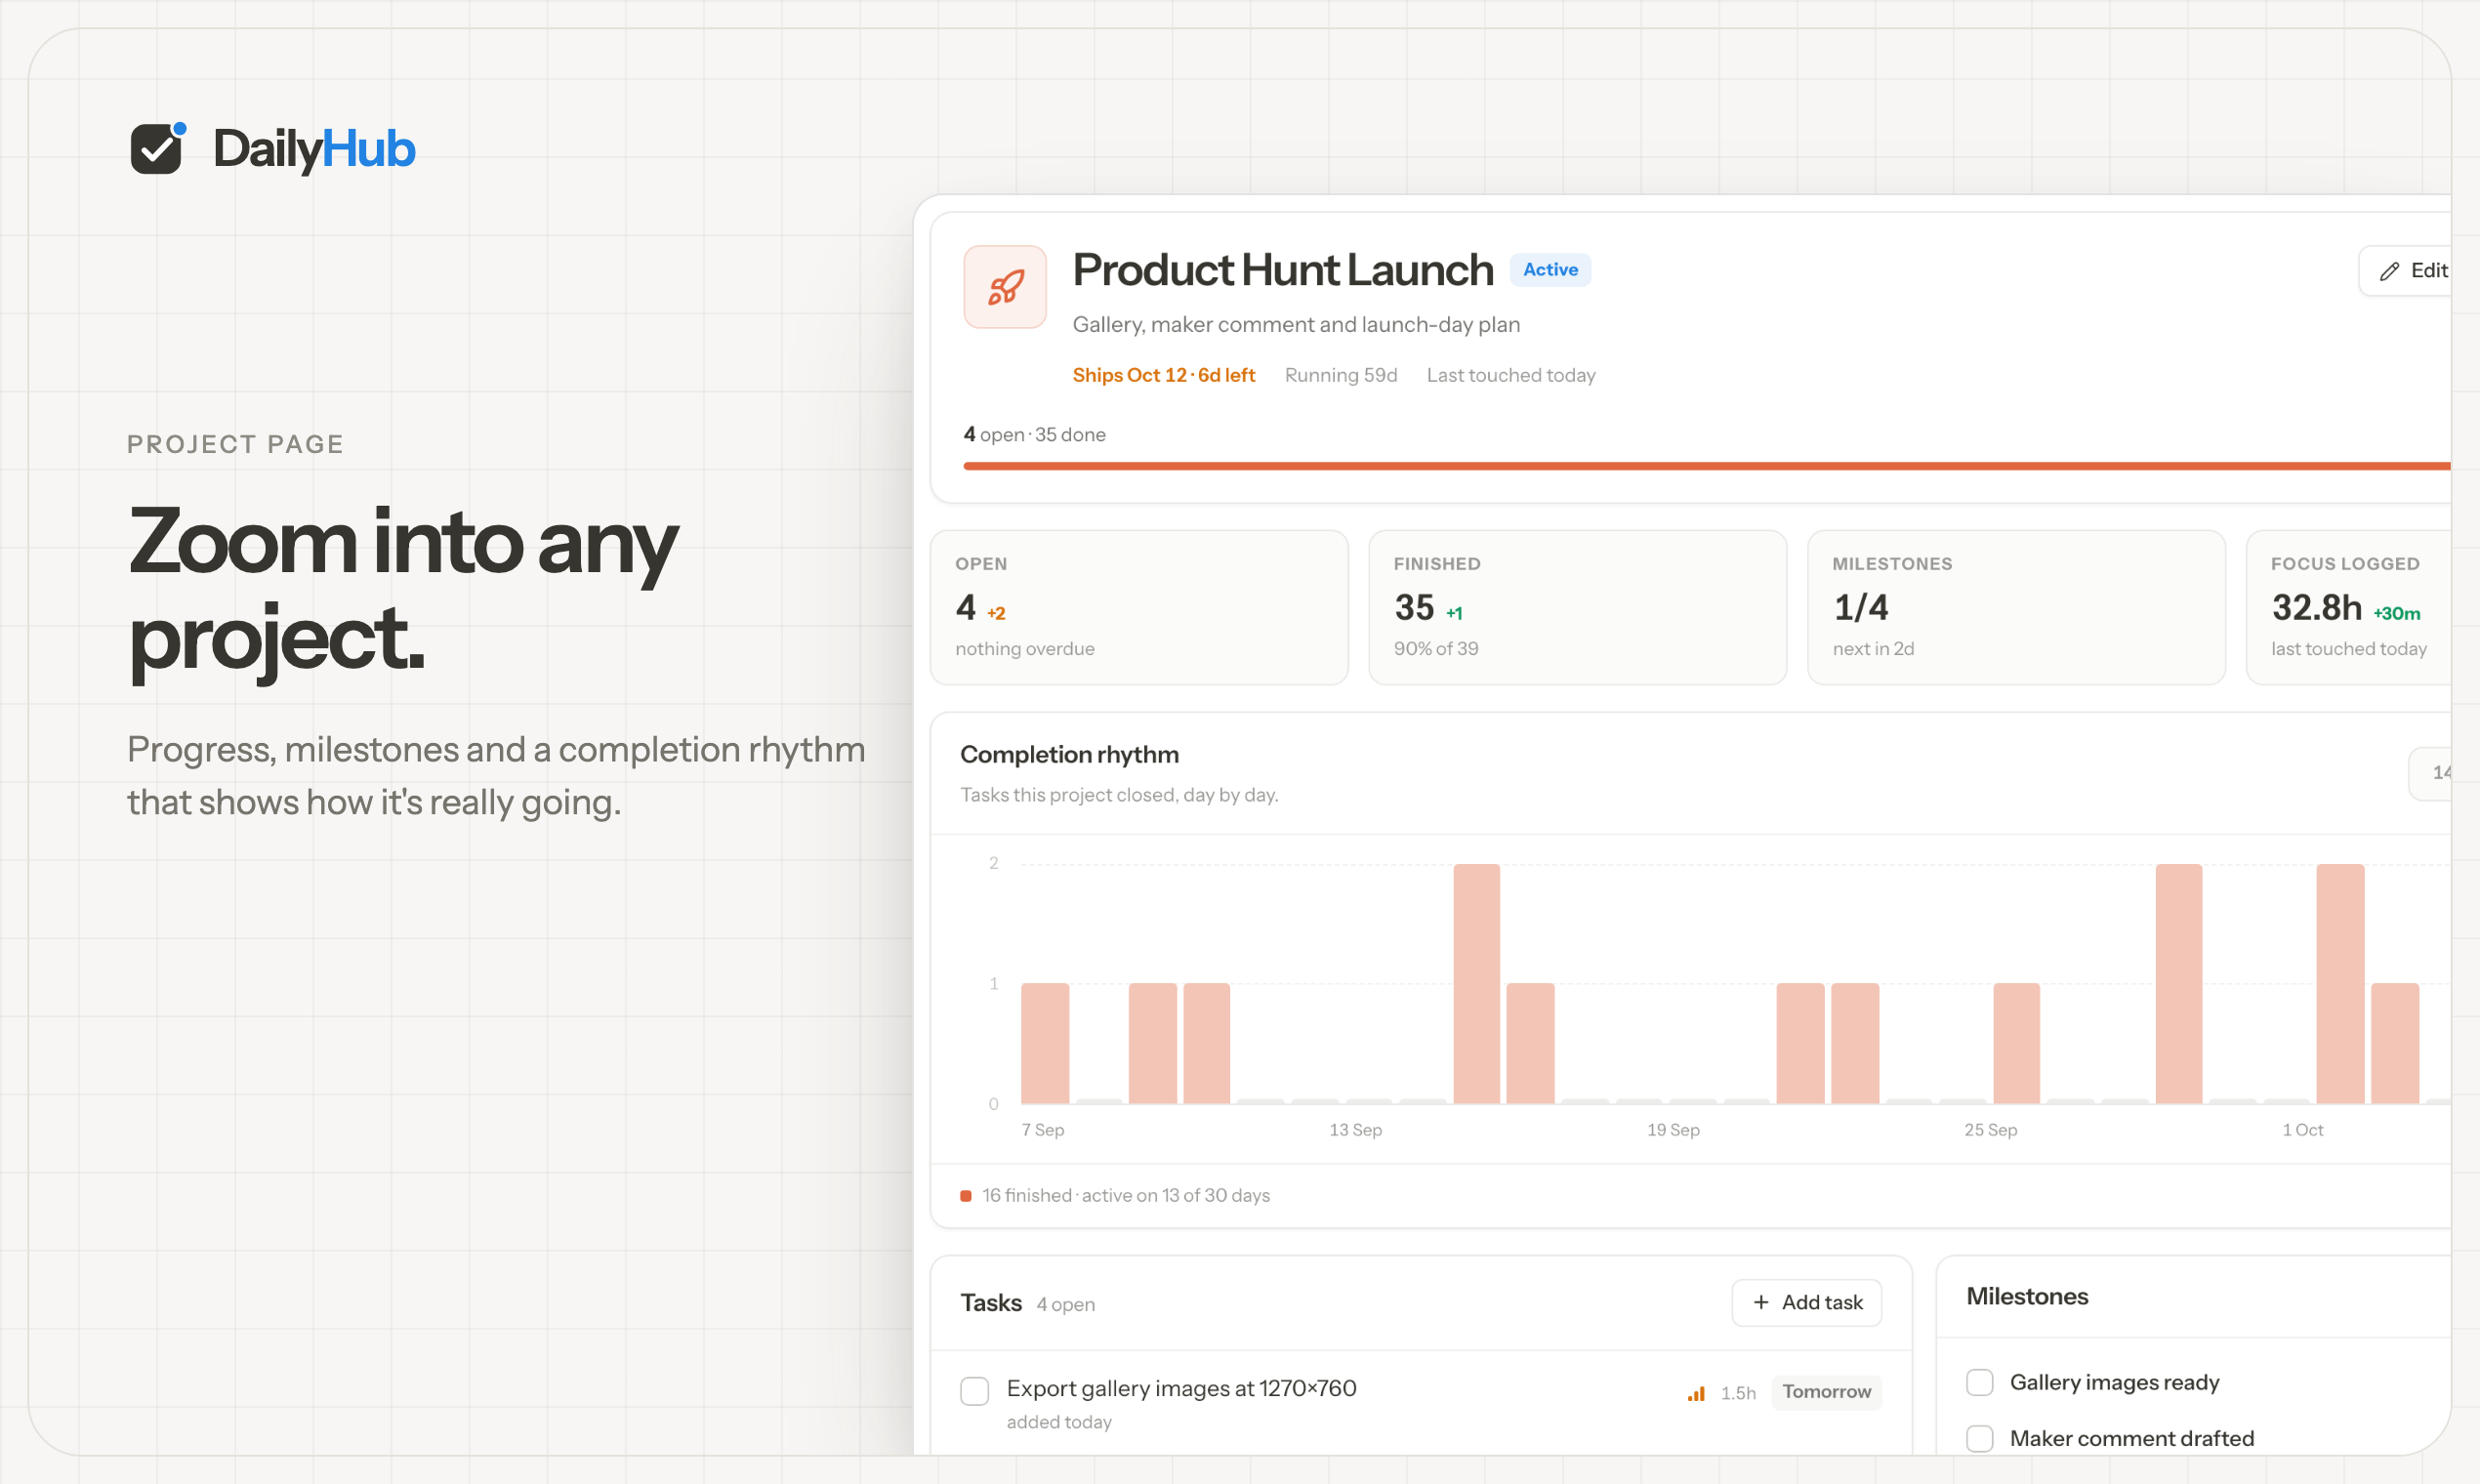This screenshot has height=1484, width=2480.
Task: Click the 'Milestones' panel heading
Action: (2027, 1296)
